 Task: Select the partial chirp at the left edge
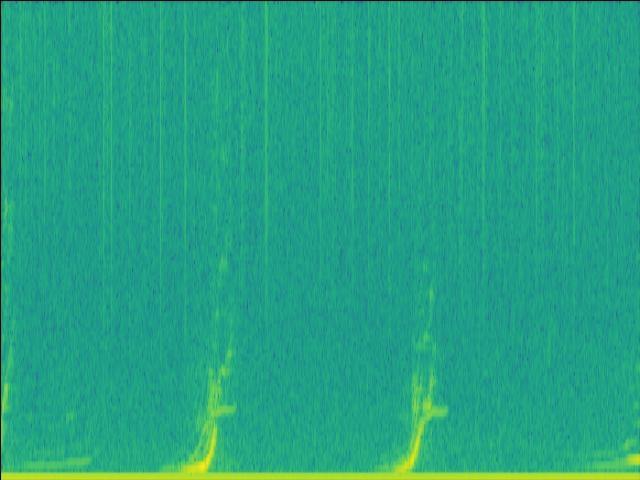[4, 390]
